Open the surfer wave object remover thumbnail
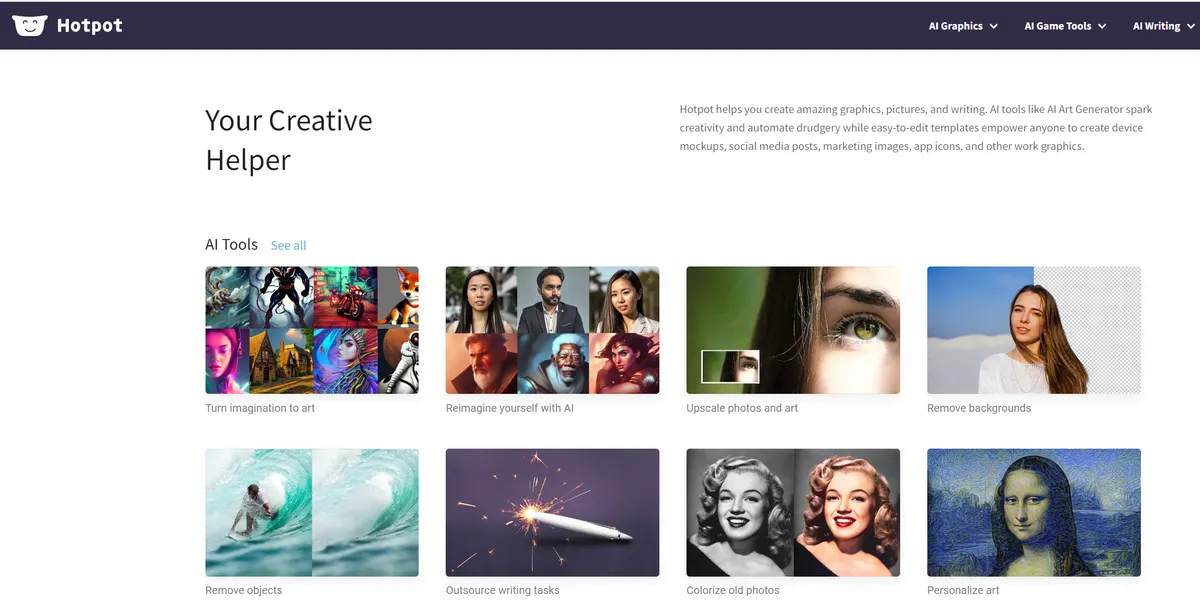 [312, 512]
